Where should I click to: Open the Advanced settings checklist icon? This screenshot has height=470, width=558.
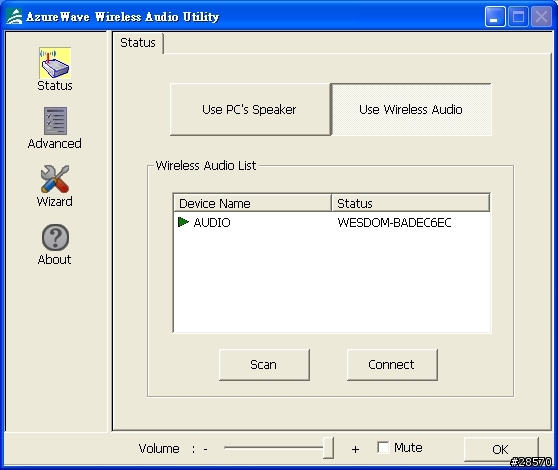coord(55,121)
